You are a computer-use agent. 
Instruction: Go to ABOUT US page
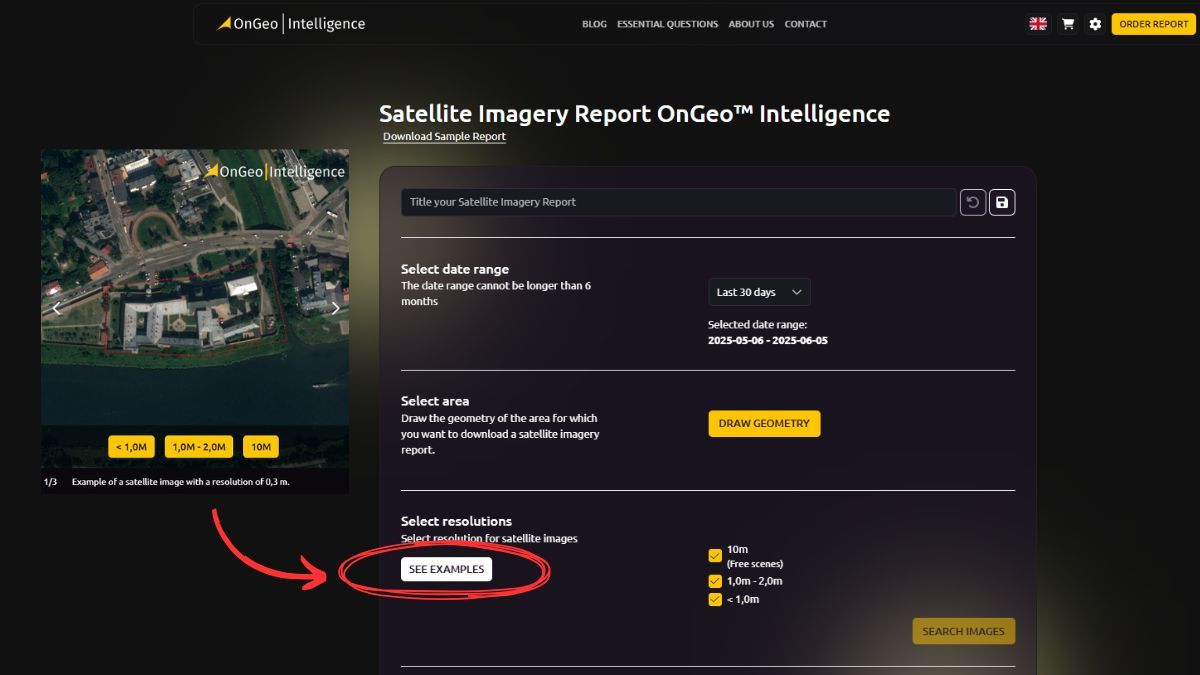(751, 24)
